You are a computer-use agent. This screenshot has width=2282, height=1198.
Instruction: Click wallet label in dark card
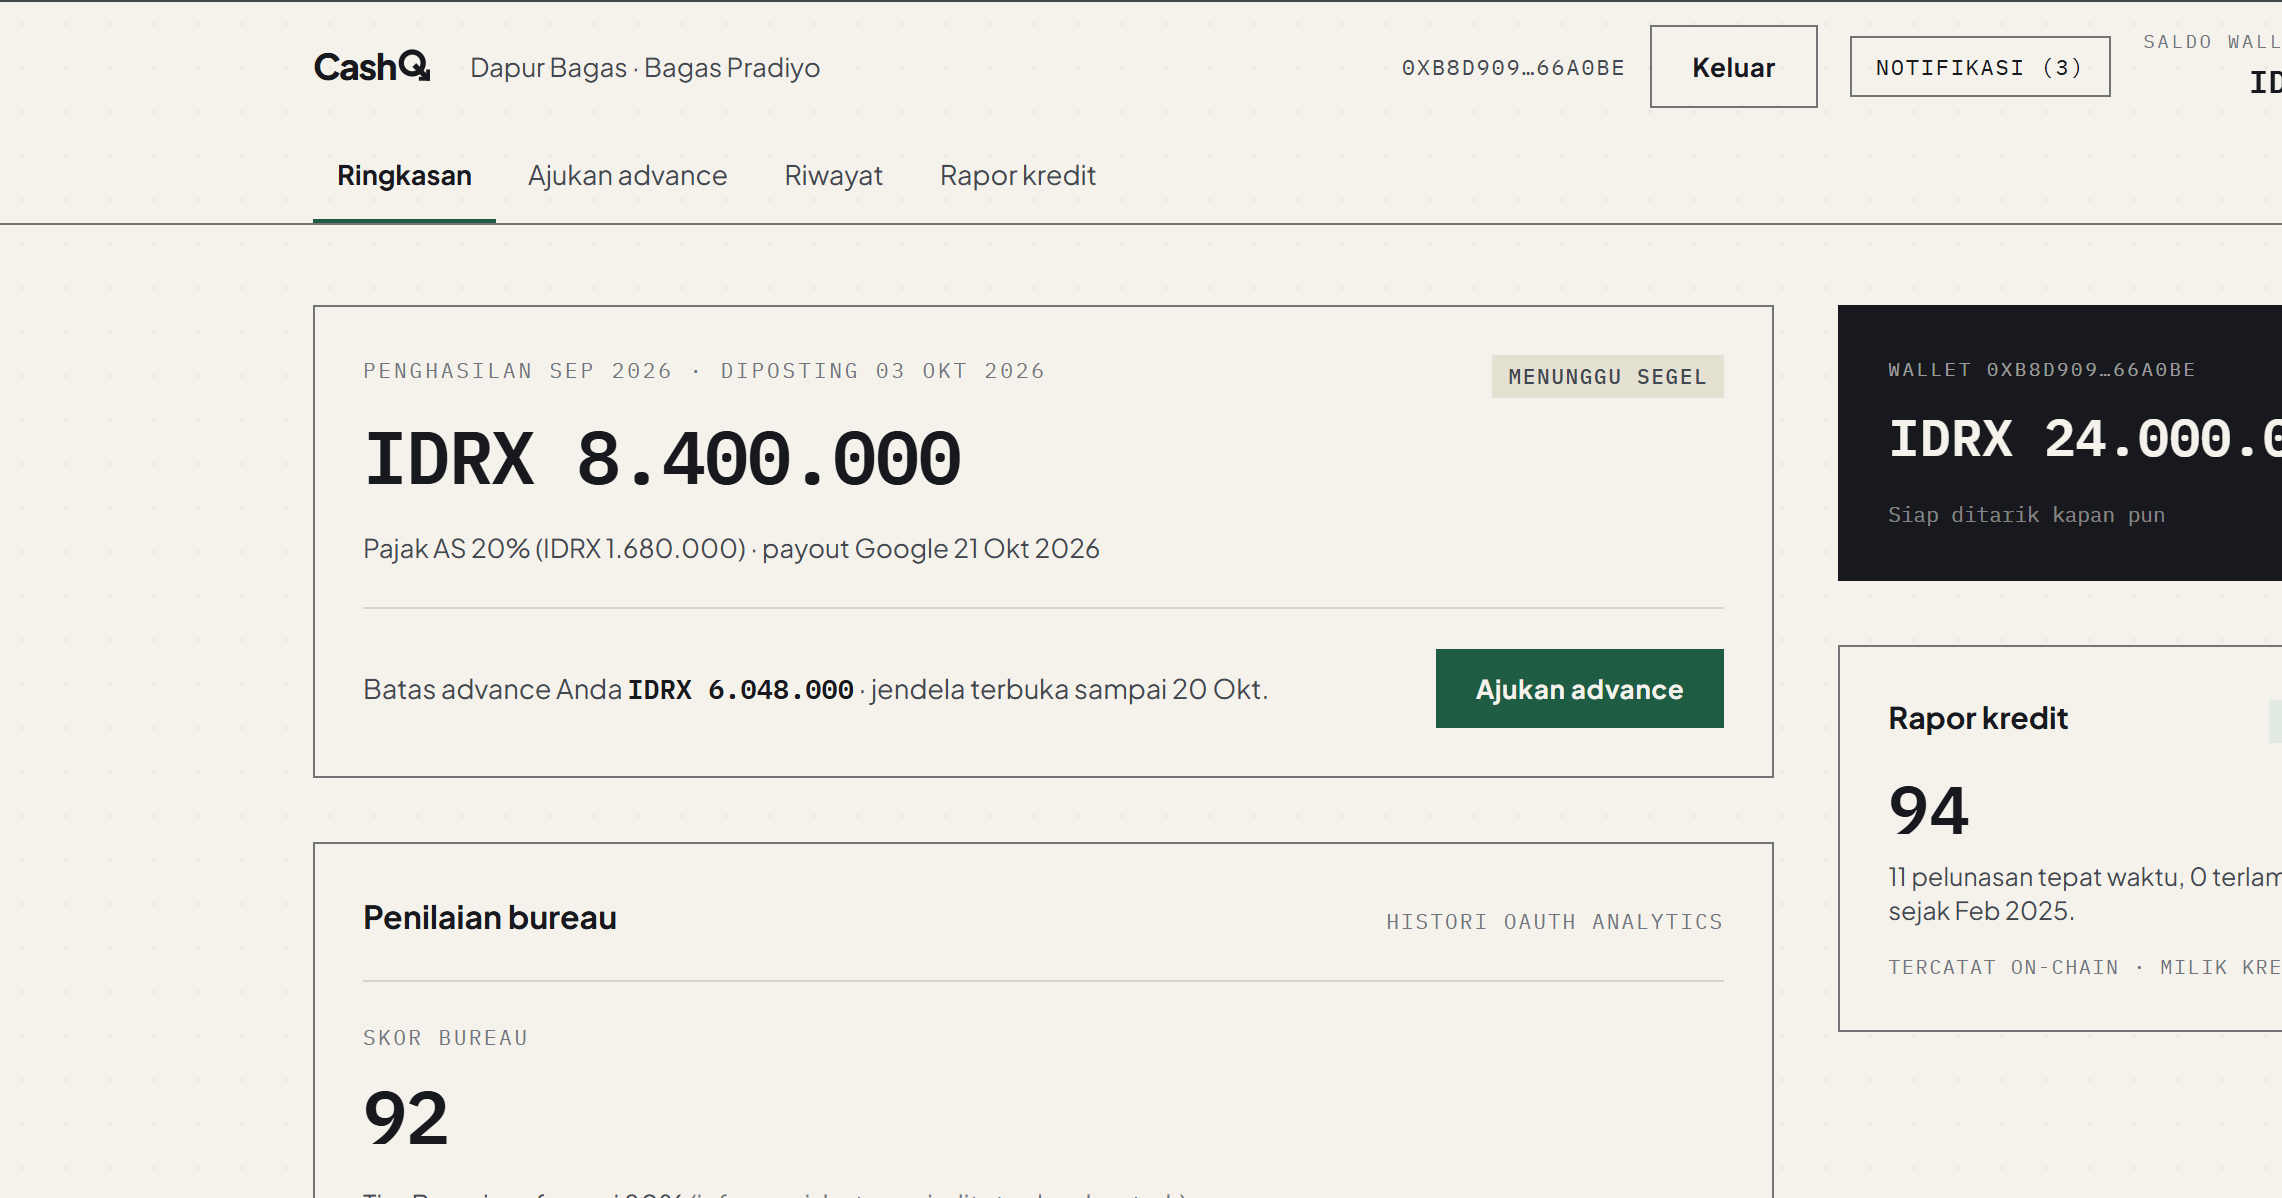[x=2041, y=370]
